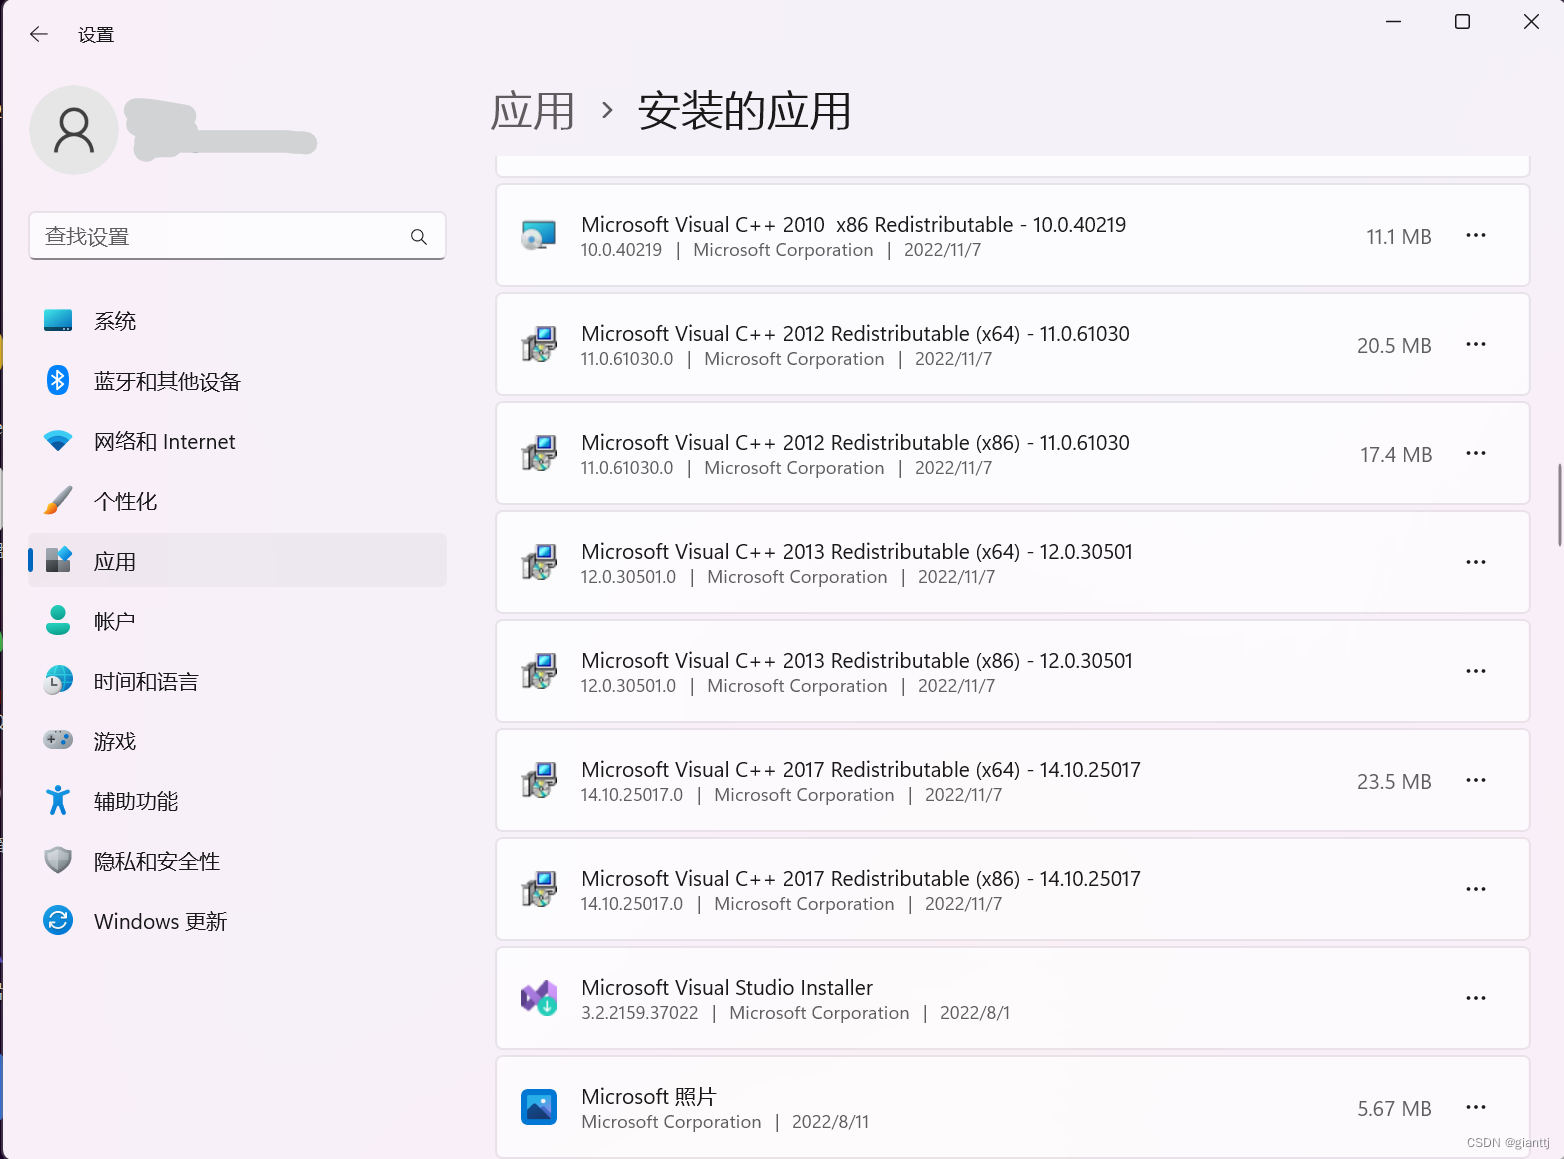The width and height of the screenshot is (1564, 1159).
Task: Open options menu for Visual C++ 2010 x86
Action: (x=1475, y=235)
